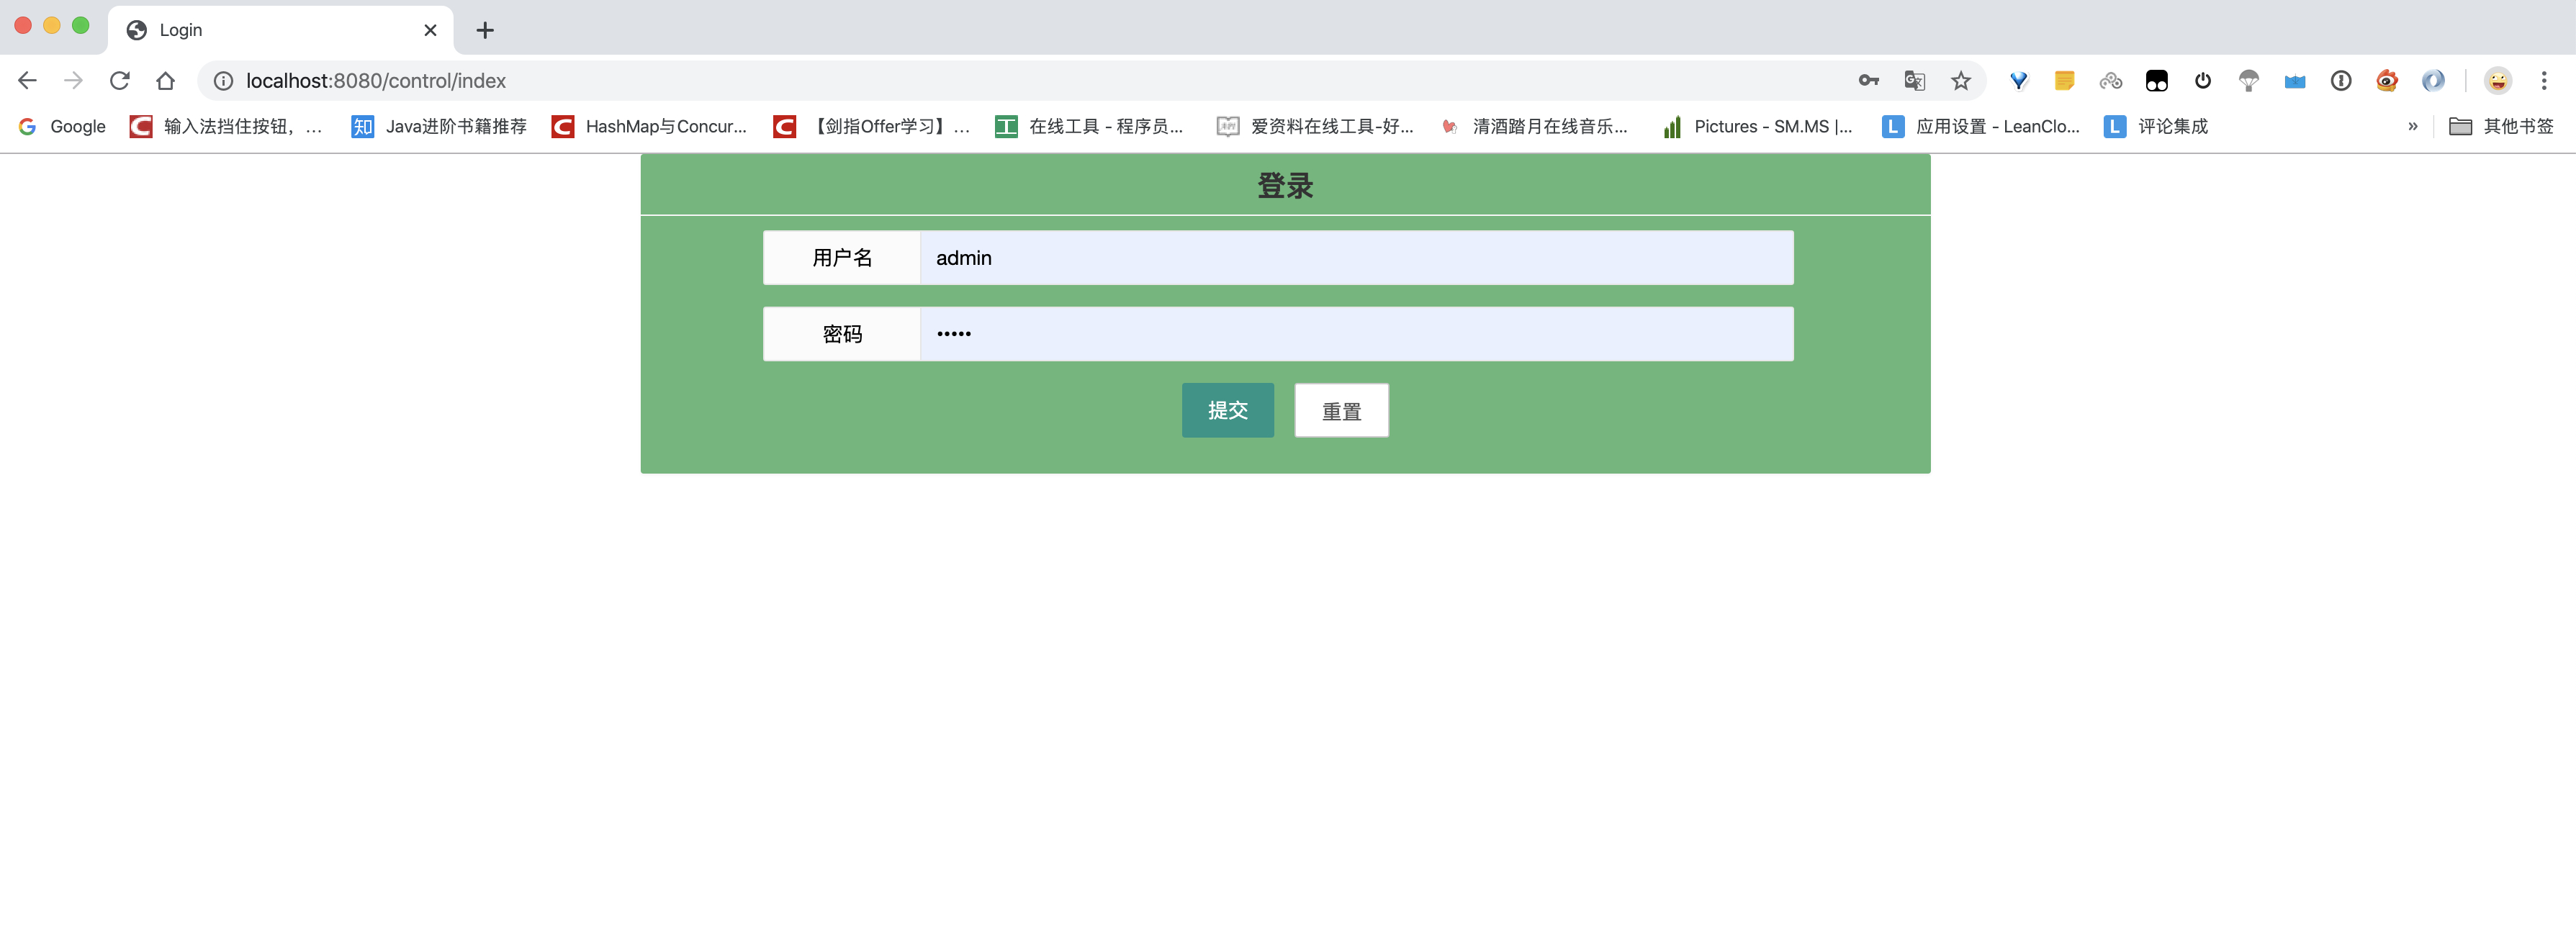The image size is (2576, 940).
Task: Click the 重置 reset button
Action: (x=1341, y=411)
